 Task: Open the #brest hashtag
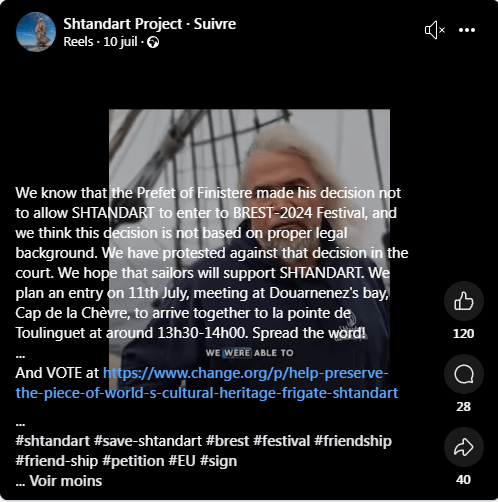227,441
